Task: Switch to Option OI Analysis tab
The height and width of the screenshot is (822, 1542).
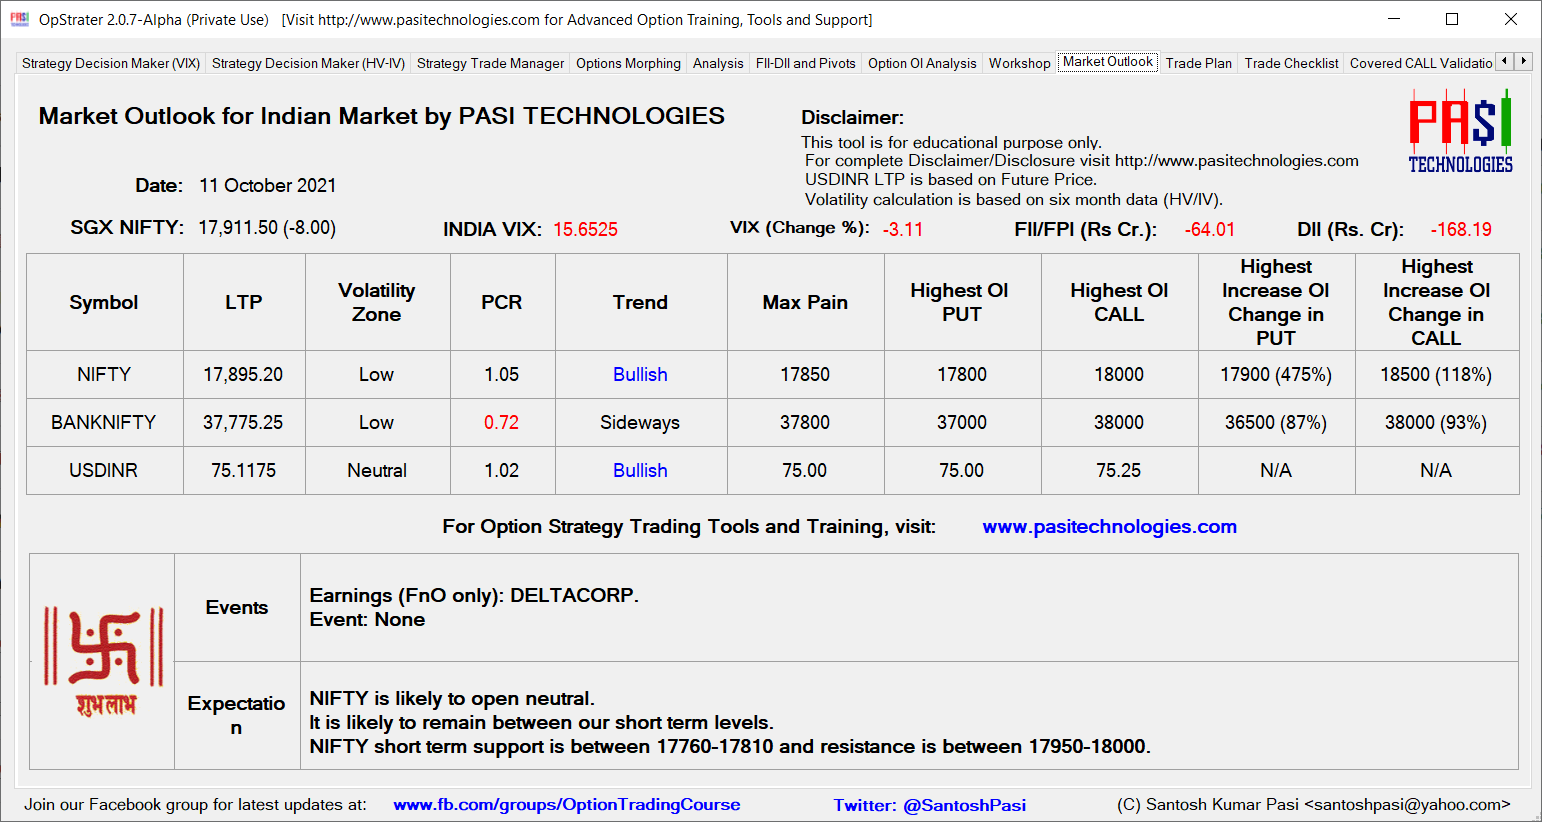Action: pos(922,63)
